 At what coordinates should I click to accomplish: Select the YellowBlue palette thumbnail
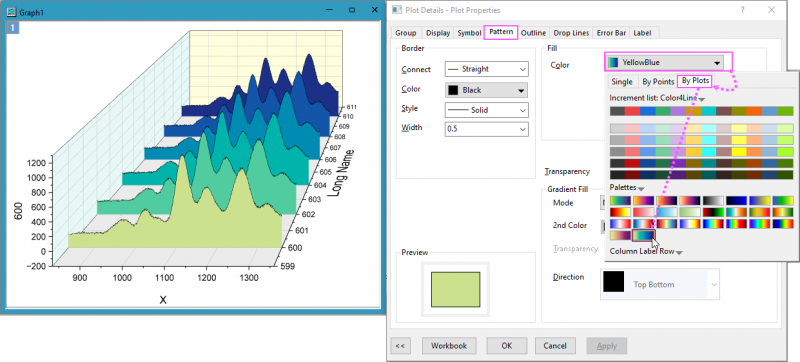[643, 236]
